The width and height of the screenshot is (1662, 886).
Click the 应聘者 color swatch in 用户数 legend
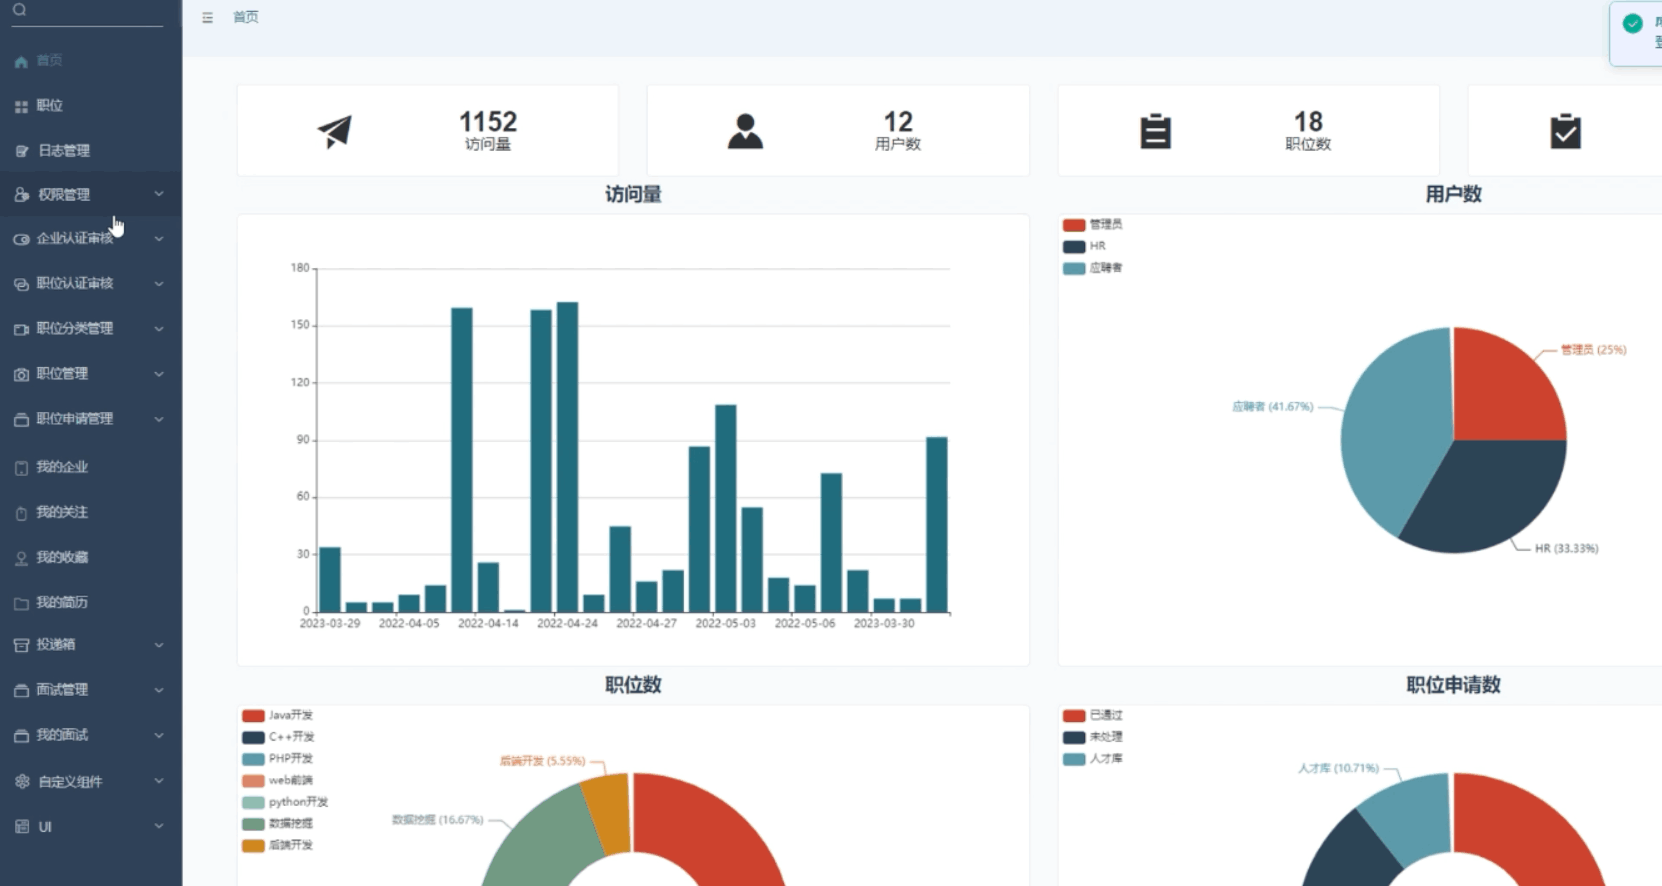click(x=1074, y=269)
